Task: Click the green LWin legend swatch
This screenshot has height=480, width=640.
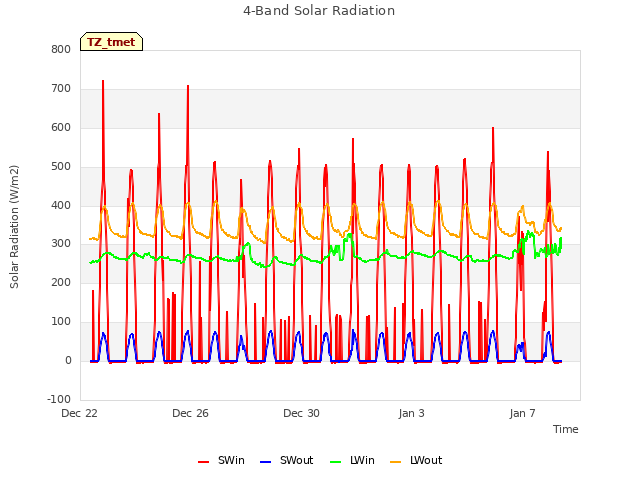Action: pyautogui.click(x=335, y=462)
